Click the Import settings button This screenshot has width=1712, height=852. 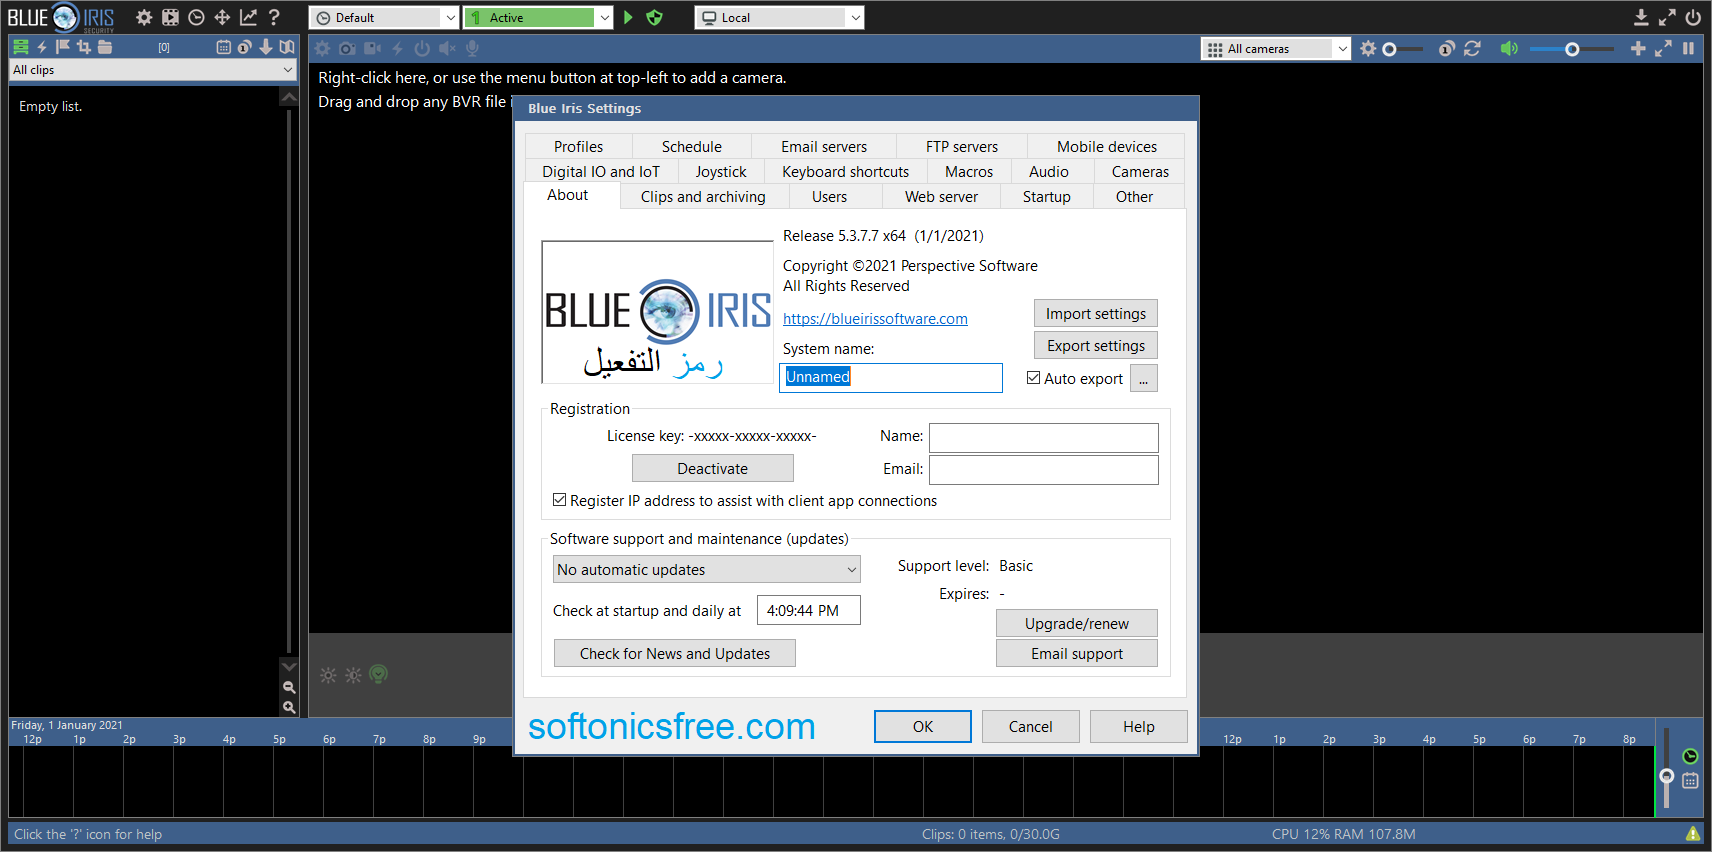1096,313
